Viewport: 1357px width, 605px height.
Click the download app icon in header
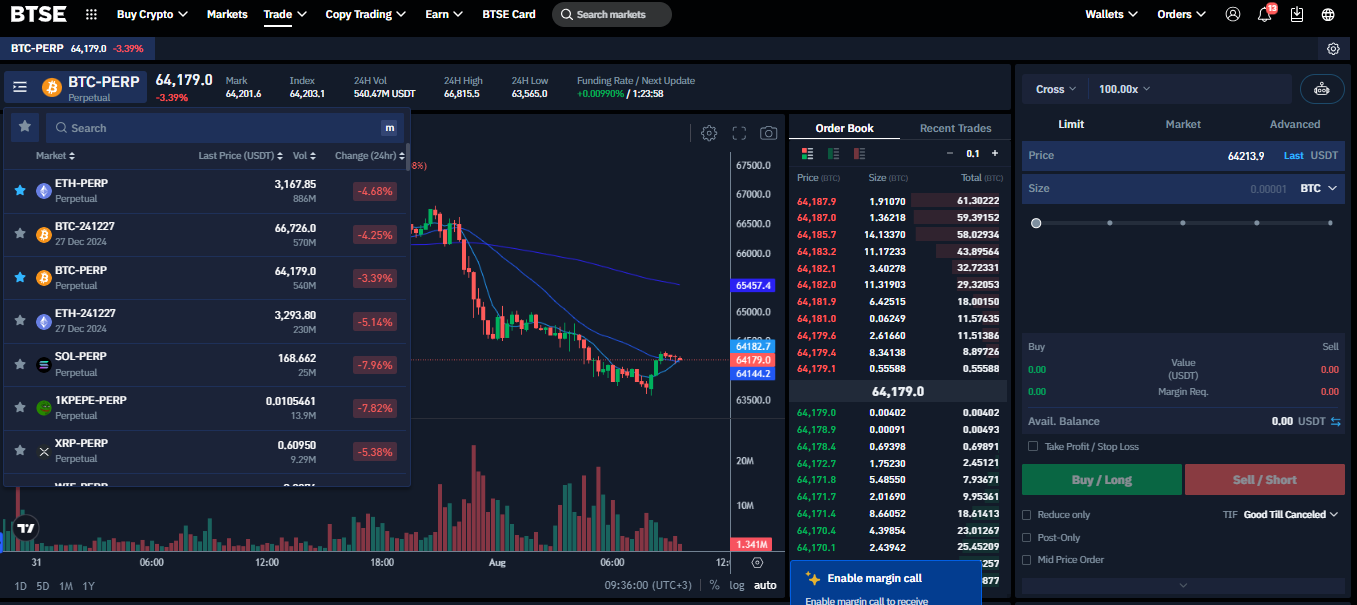click(x=1297, y=14)
